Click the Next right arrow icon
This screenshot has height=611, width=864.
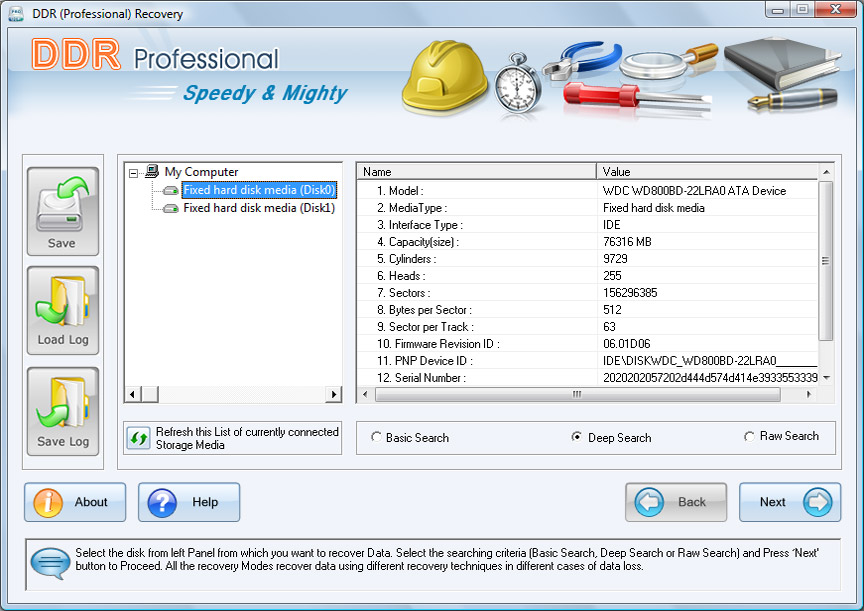818,502
